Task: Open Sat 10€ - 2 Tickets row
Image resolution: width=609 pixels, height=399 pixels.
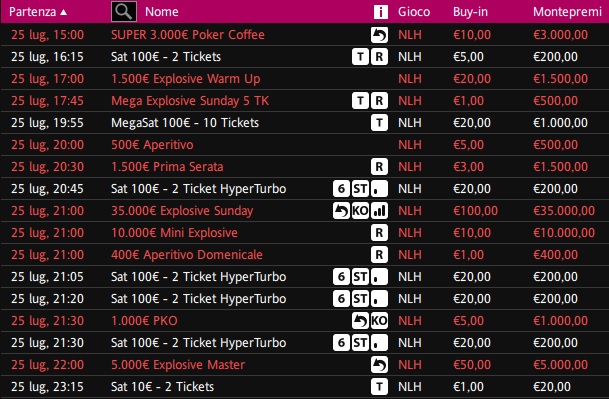Action: (304, 387)
